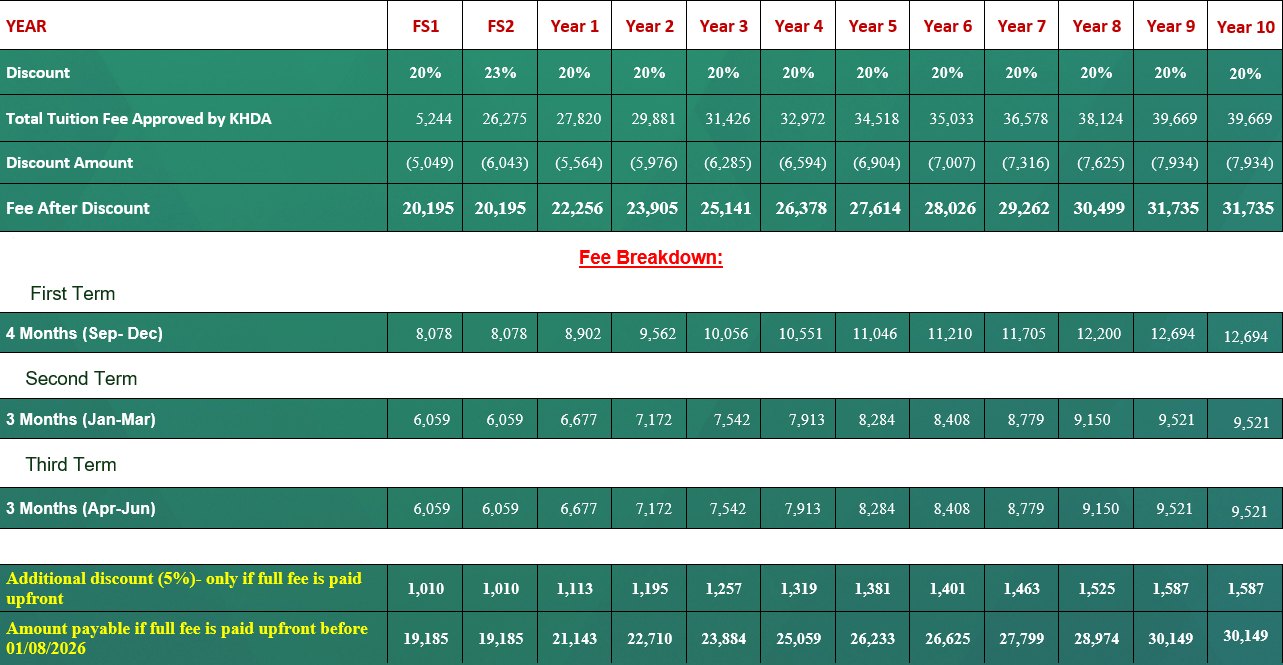
Task: Click the Year 1 fee after discount 22,256
Action: click(x=574, y=208)
